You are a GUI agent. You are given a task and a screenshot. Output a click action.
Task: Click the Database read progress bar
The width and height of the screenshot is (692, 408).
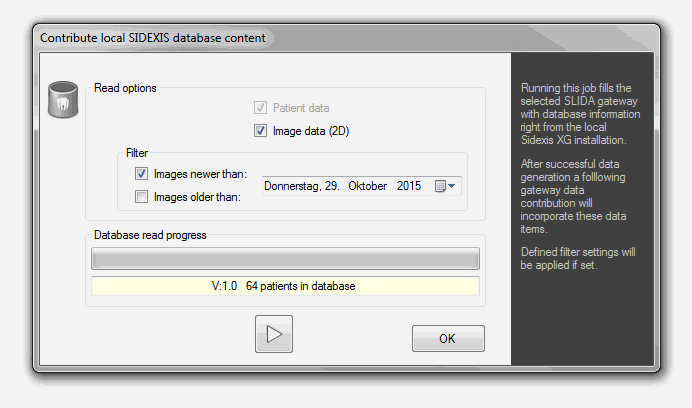285,258
